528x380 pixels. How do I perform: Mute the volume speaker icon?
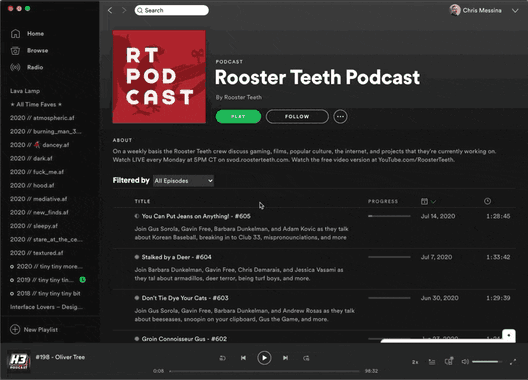coord(465,362)
